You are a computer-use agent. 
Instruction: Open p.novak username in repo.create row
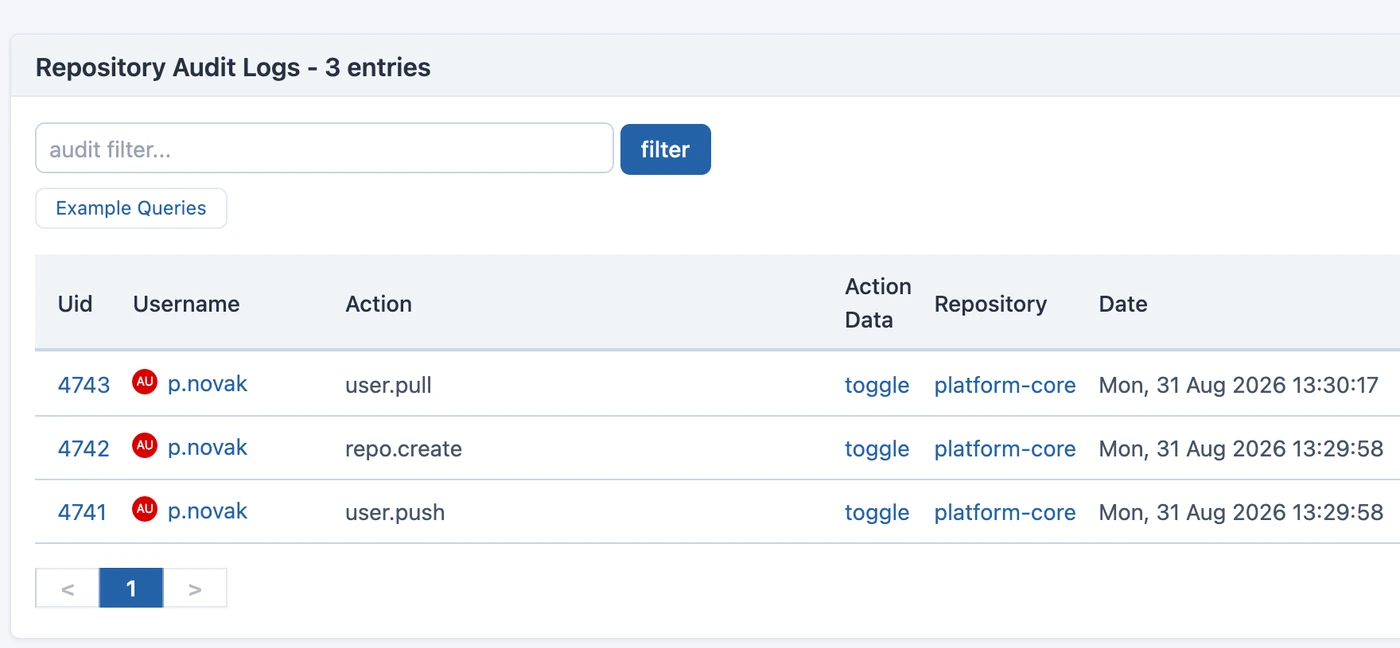click(x=207, y=447)
